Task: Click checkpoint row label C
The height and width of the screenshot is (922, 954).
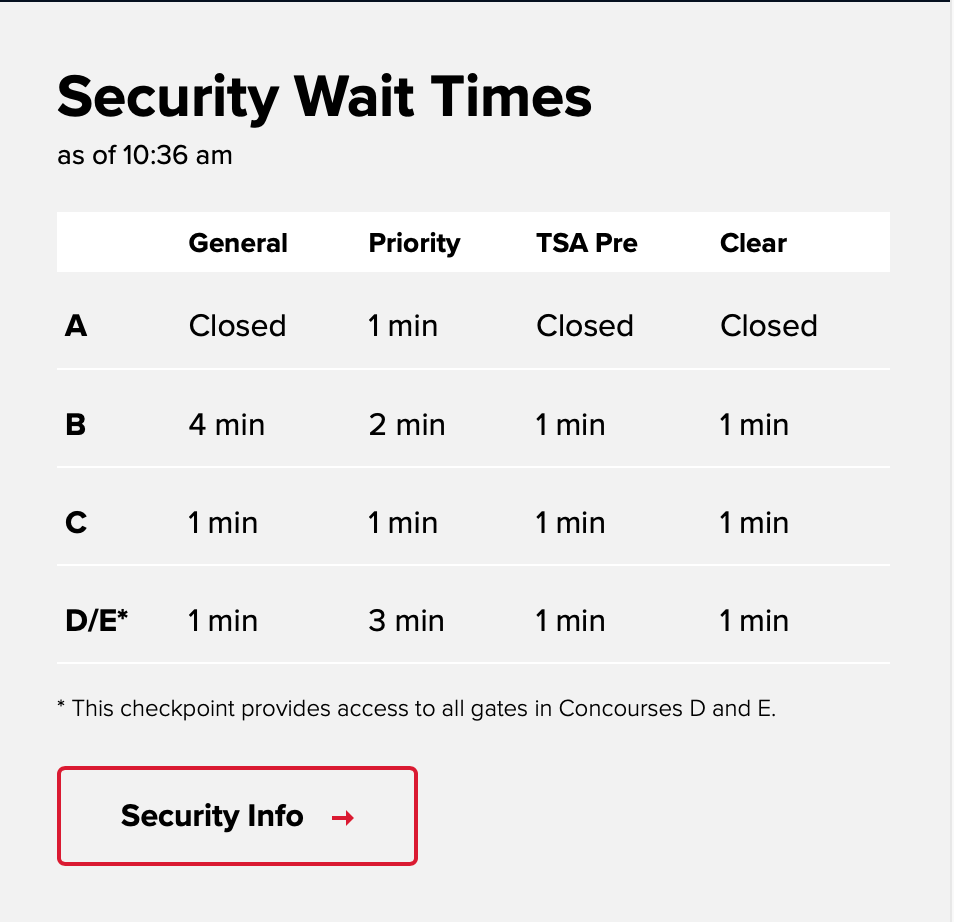Action: coord(75,522)
